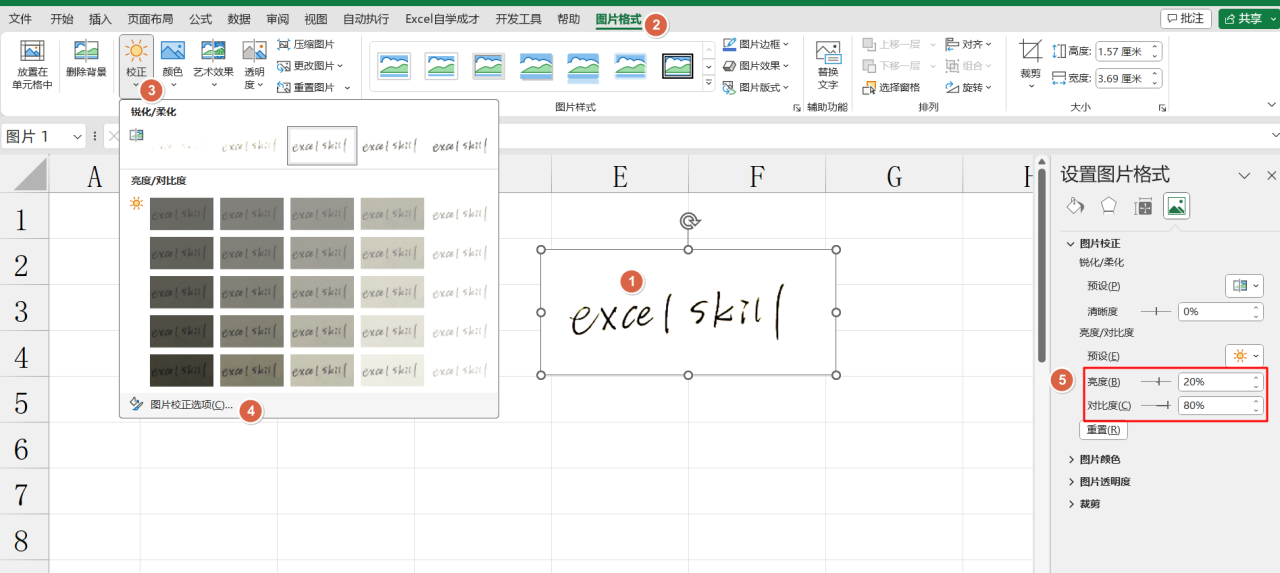Click the 删除背景 tool icon

[x=86, y=52]
